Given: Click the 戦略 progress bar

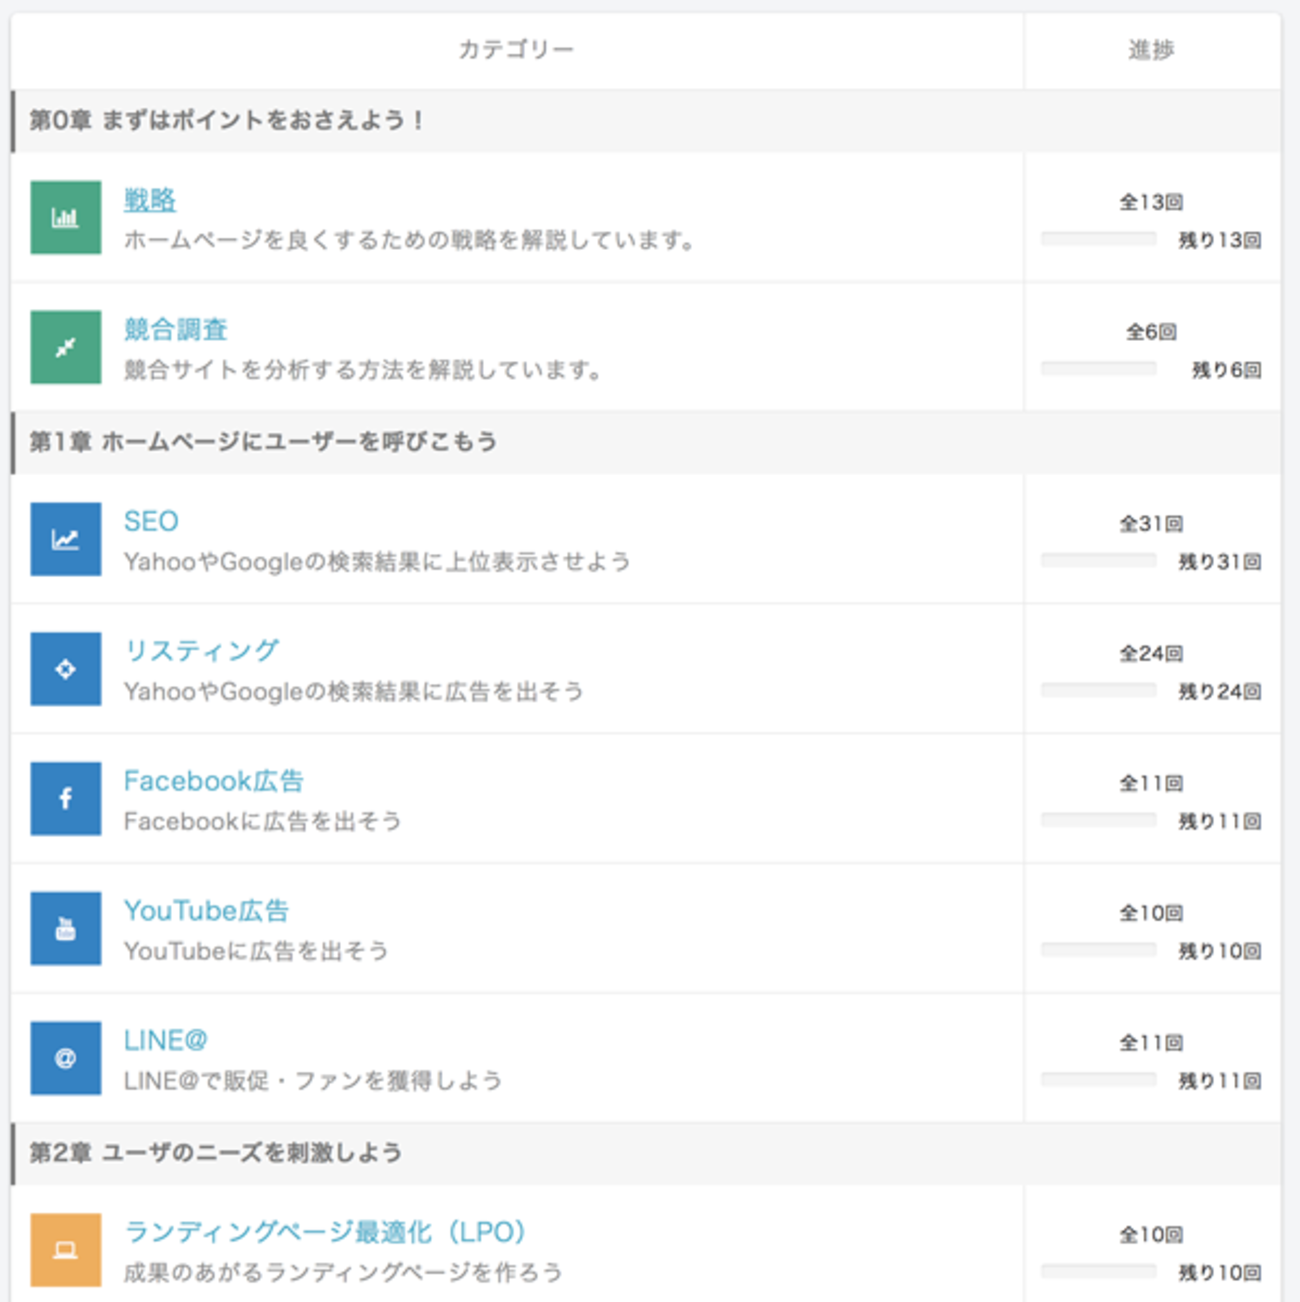Looking at the screenshot, I should (1098, 239).
